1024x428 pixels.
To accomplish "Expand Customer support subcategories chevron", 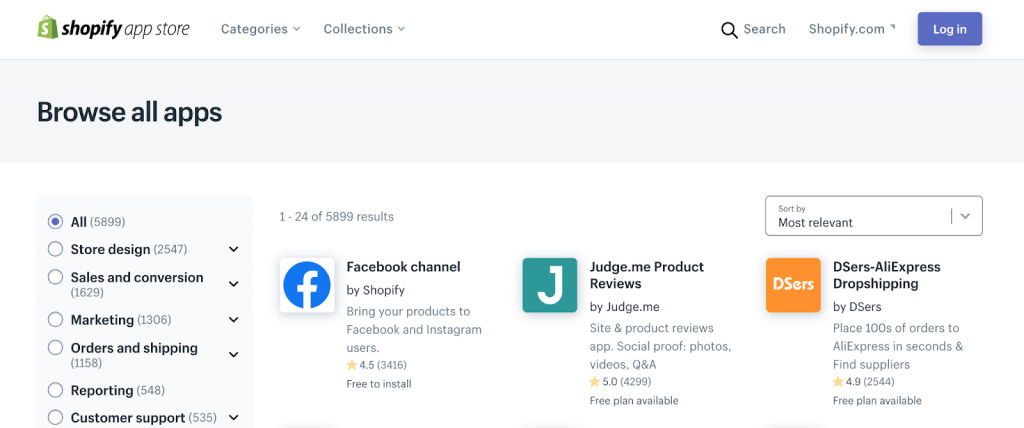I will tap(234, 418).
